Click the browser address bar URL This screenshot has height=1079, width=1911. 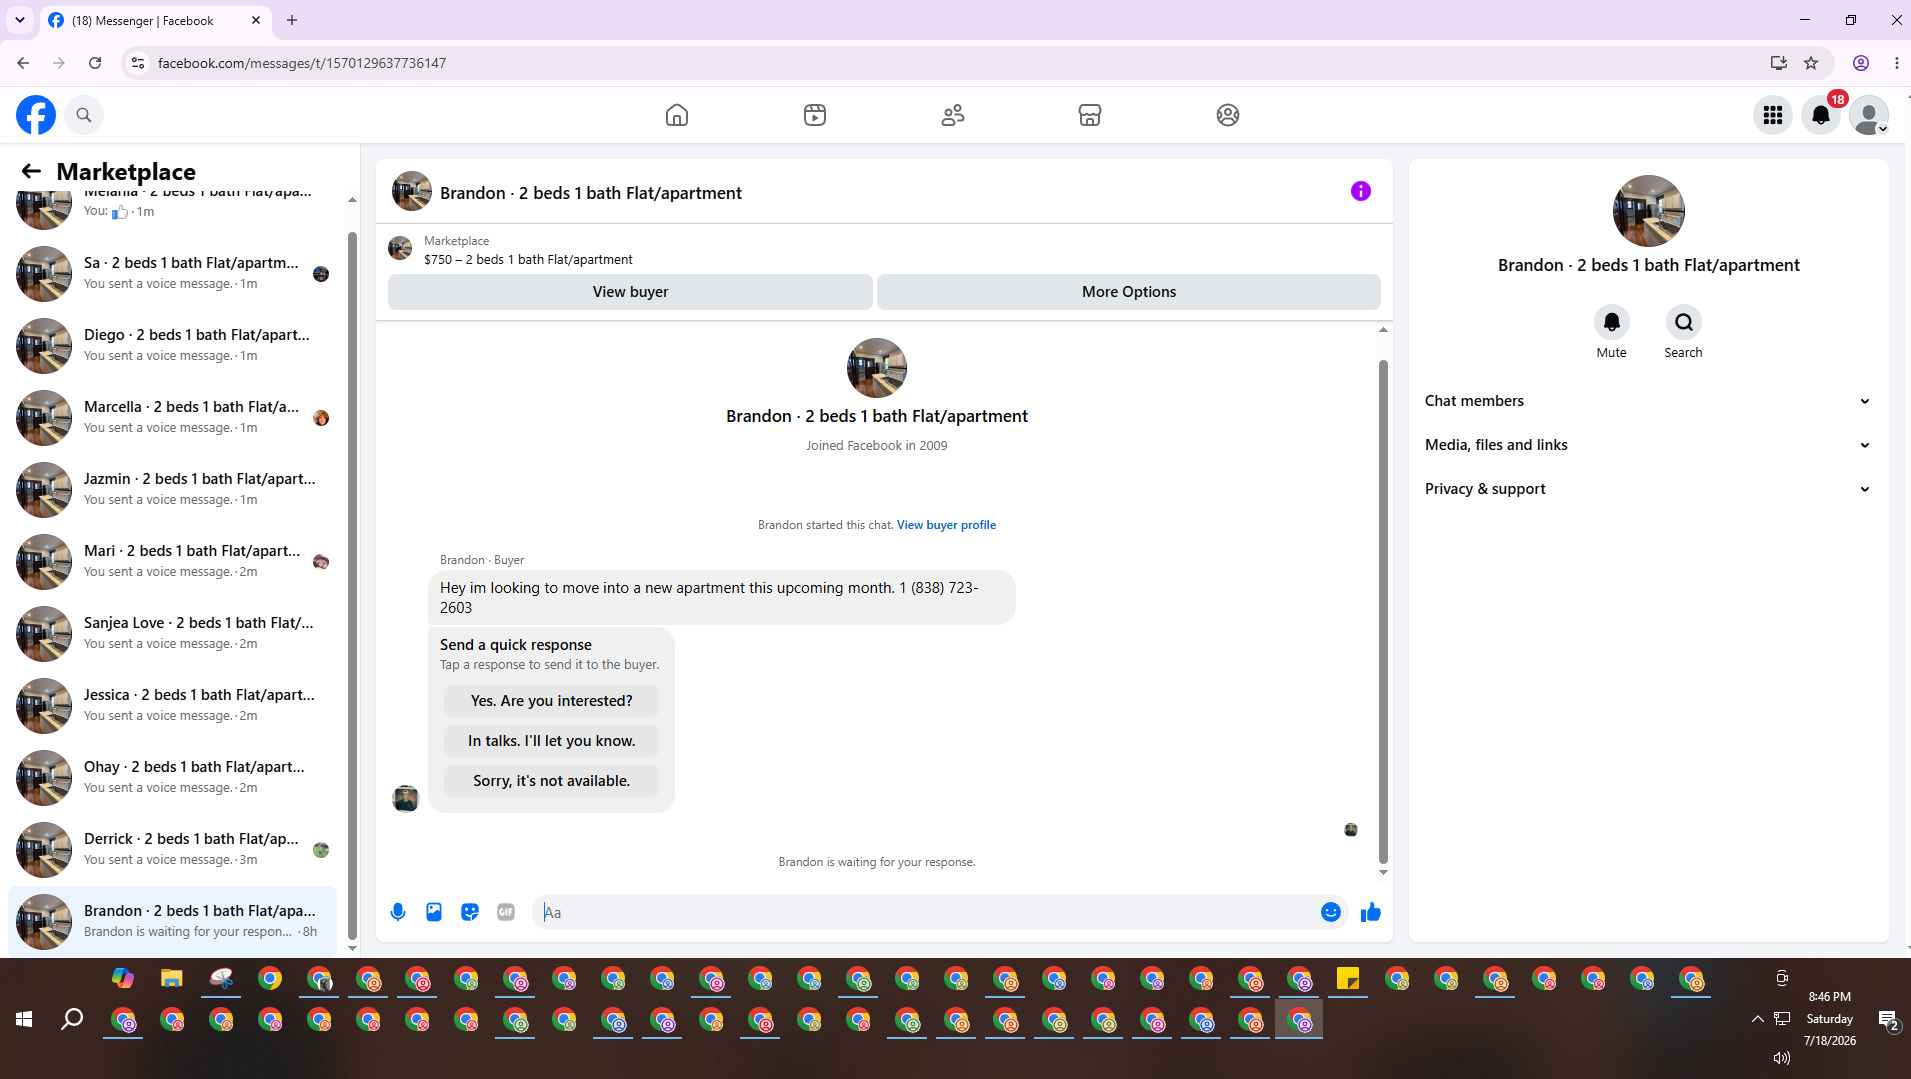click(302, 63)
